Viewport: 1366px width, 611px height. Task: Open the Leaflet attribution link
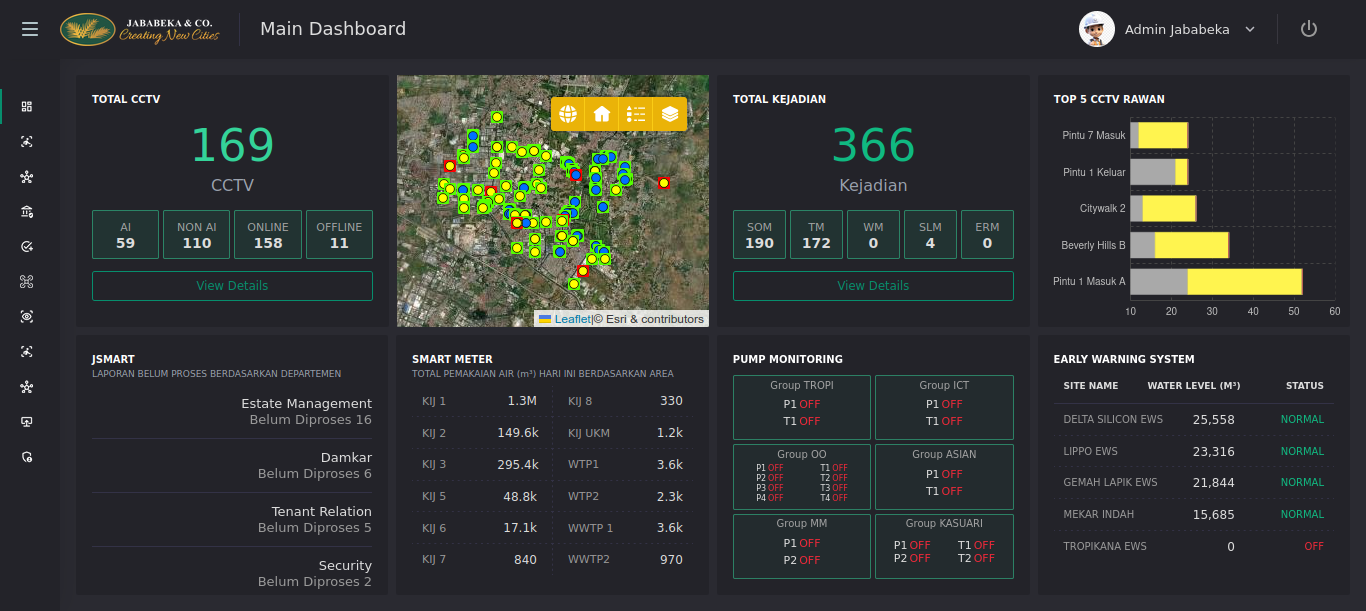click(x=572, y=319)
